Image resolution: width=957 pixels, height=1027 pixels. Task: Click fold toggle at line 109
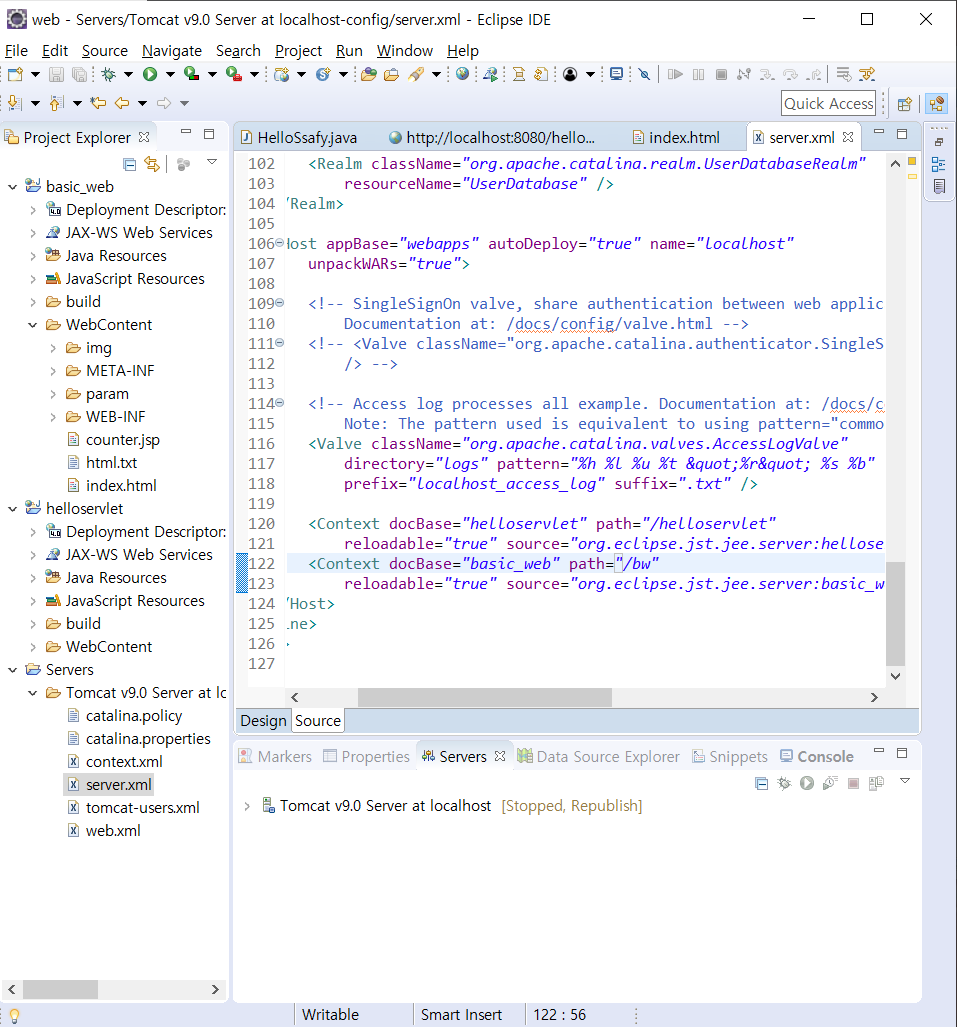click(280, 303)
